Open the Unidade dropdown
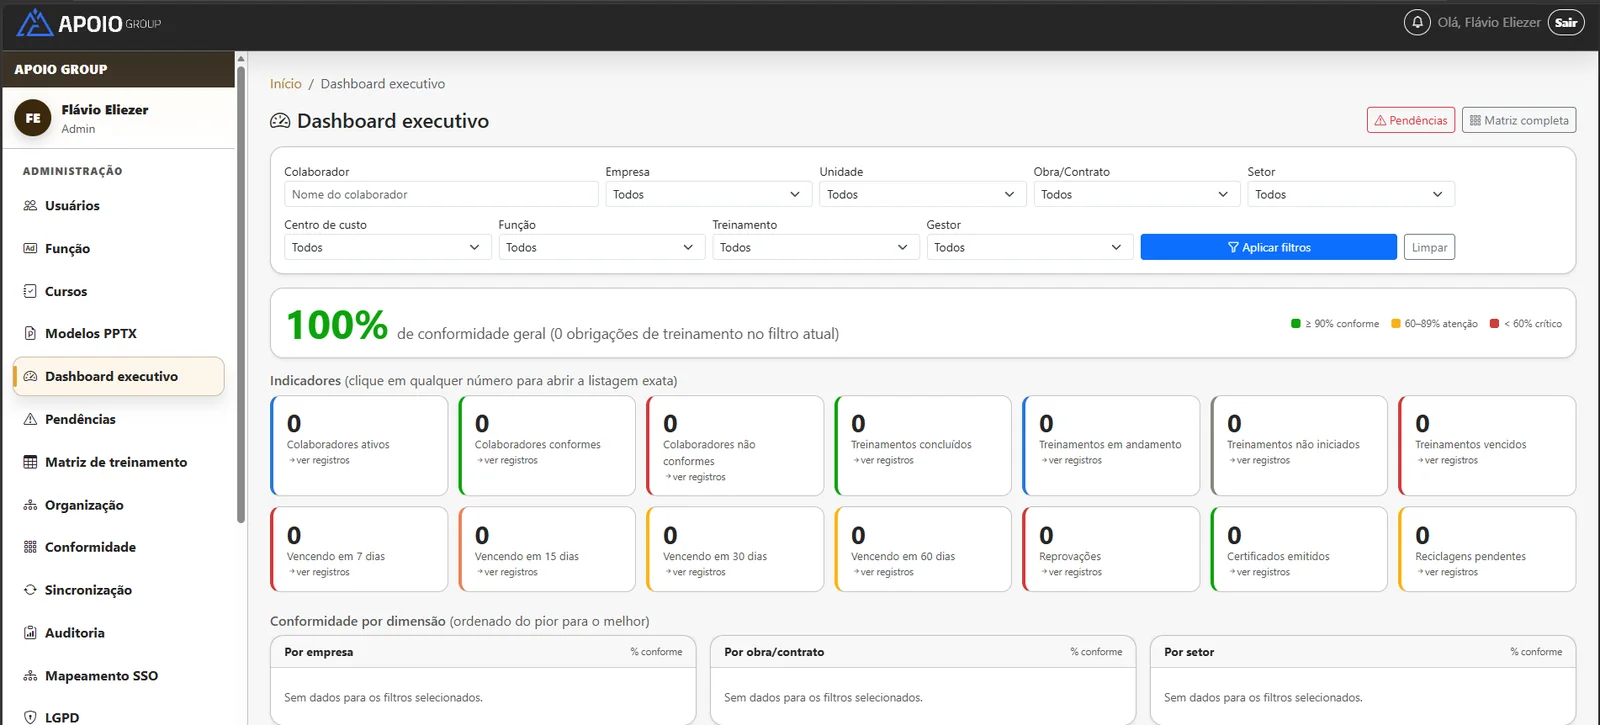 (921, 195)
